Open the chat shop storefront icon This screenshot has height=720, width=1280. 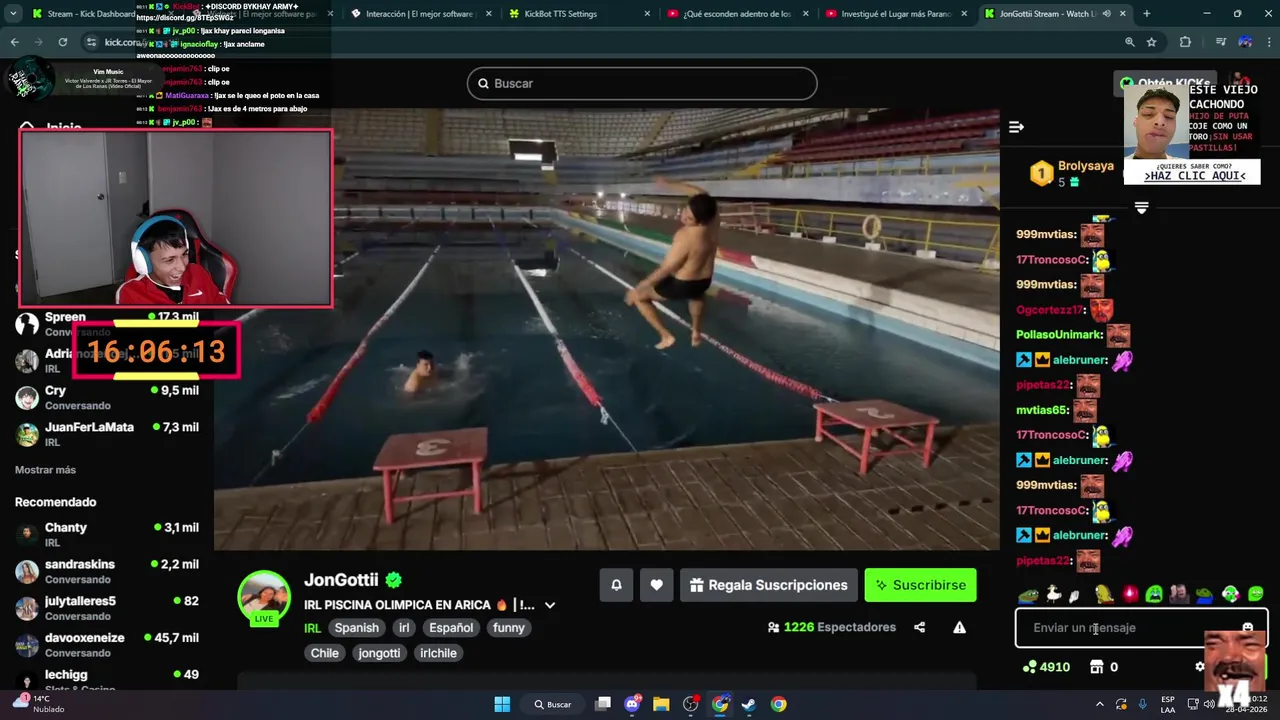pos(1096,667)
